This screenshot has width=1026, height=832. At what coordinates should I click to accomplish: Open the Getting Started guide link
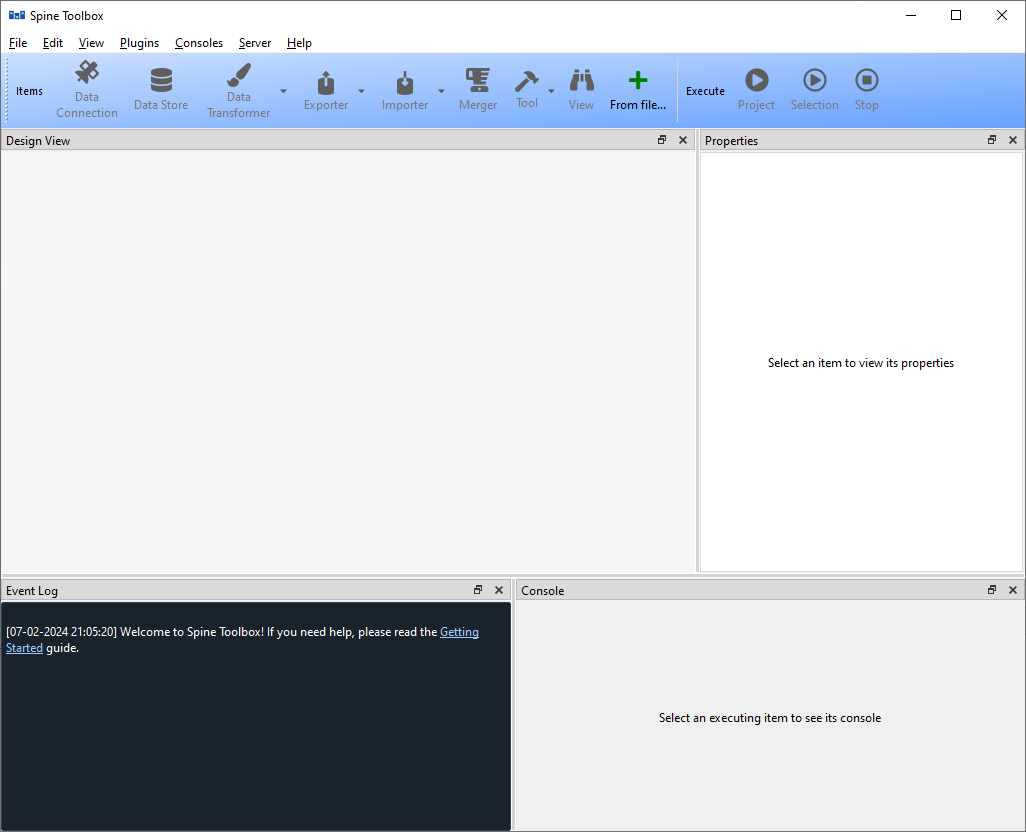459,632
